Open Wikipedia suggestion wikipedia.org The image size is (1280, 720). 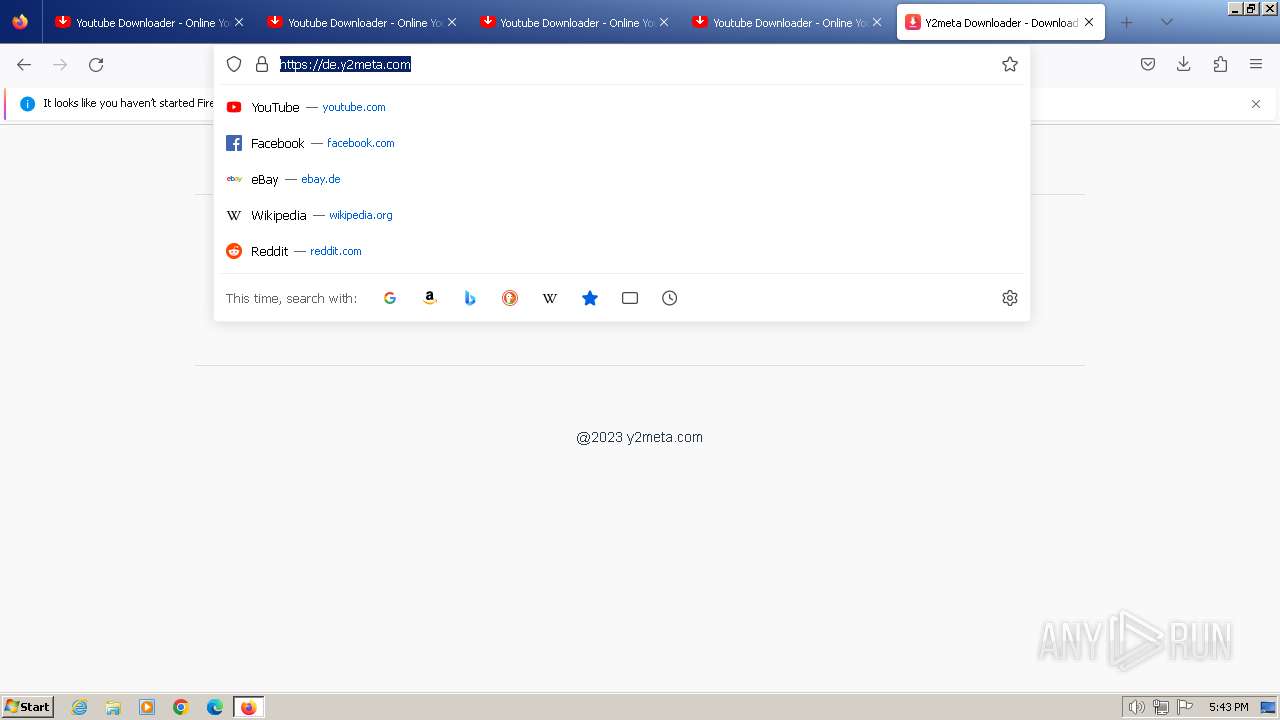pyautogui.click(x=621, y=215)
